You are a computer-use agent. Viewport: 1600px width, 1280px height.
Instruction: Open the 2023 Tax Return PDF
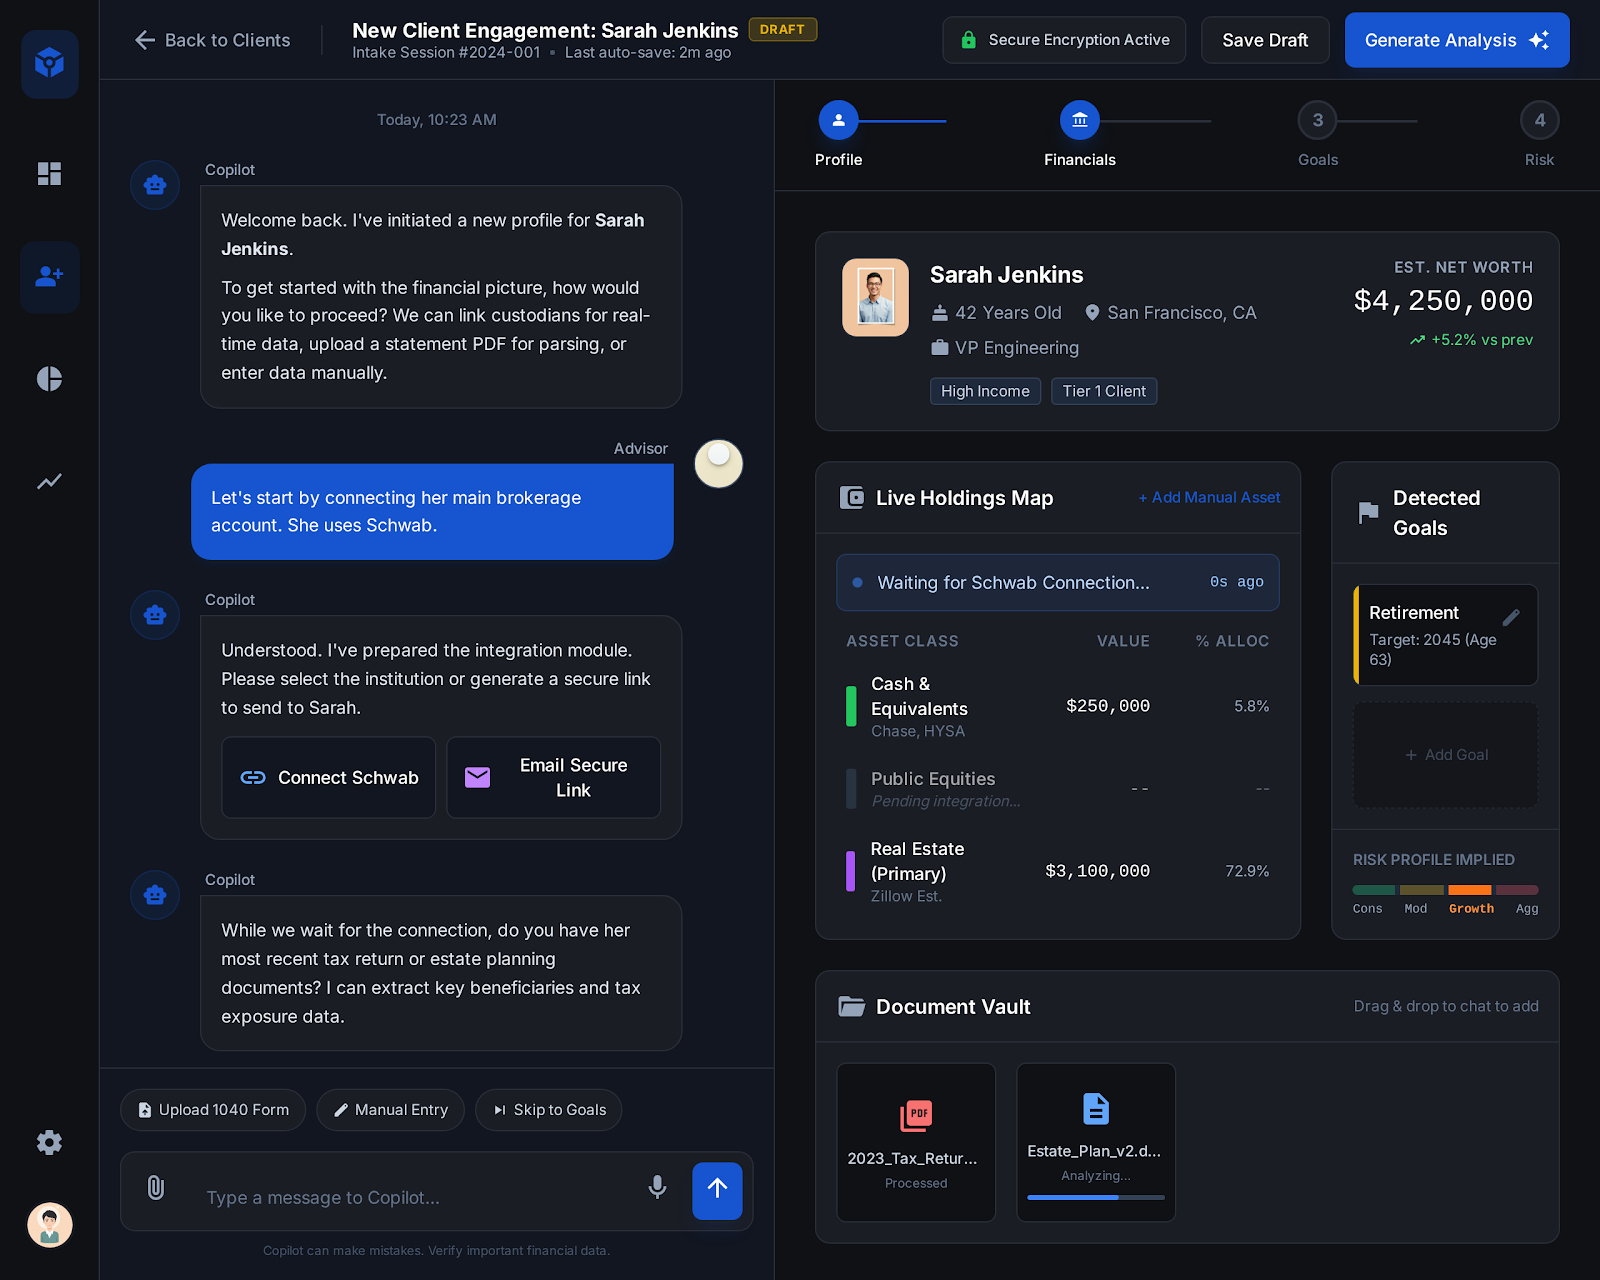916,1142
